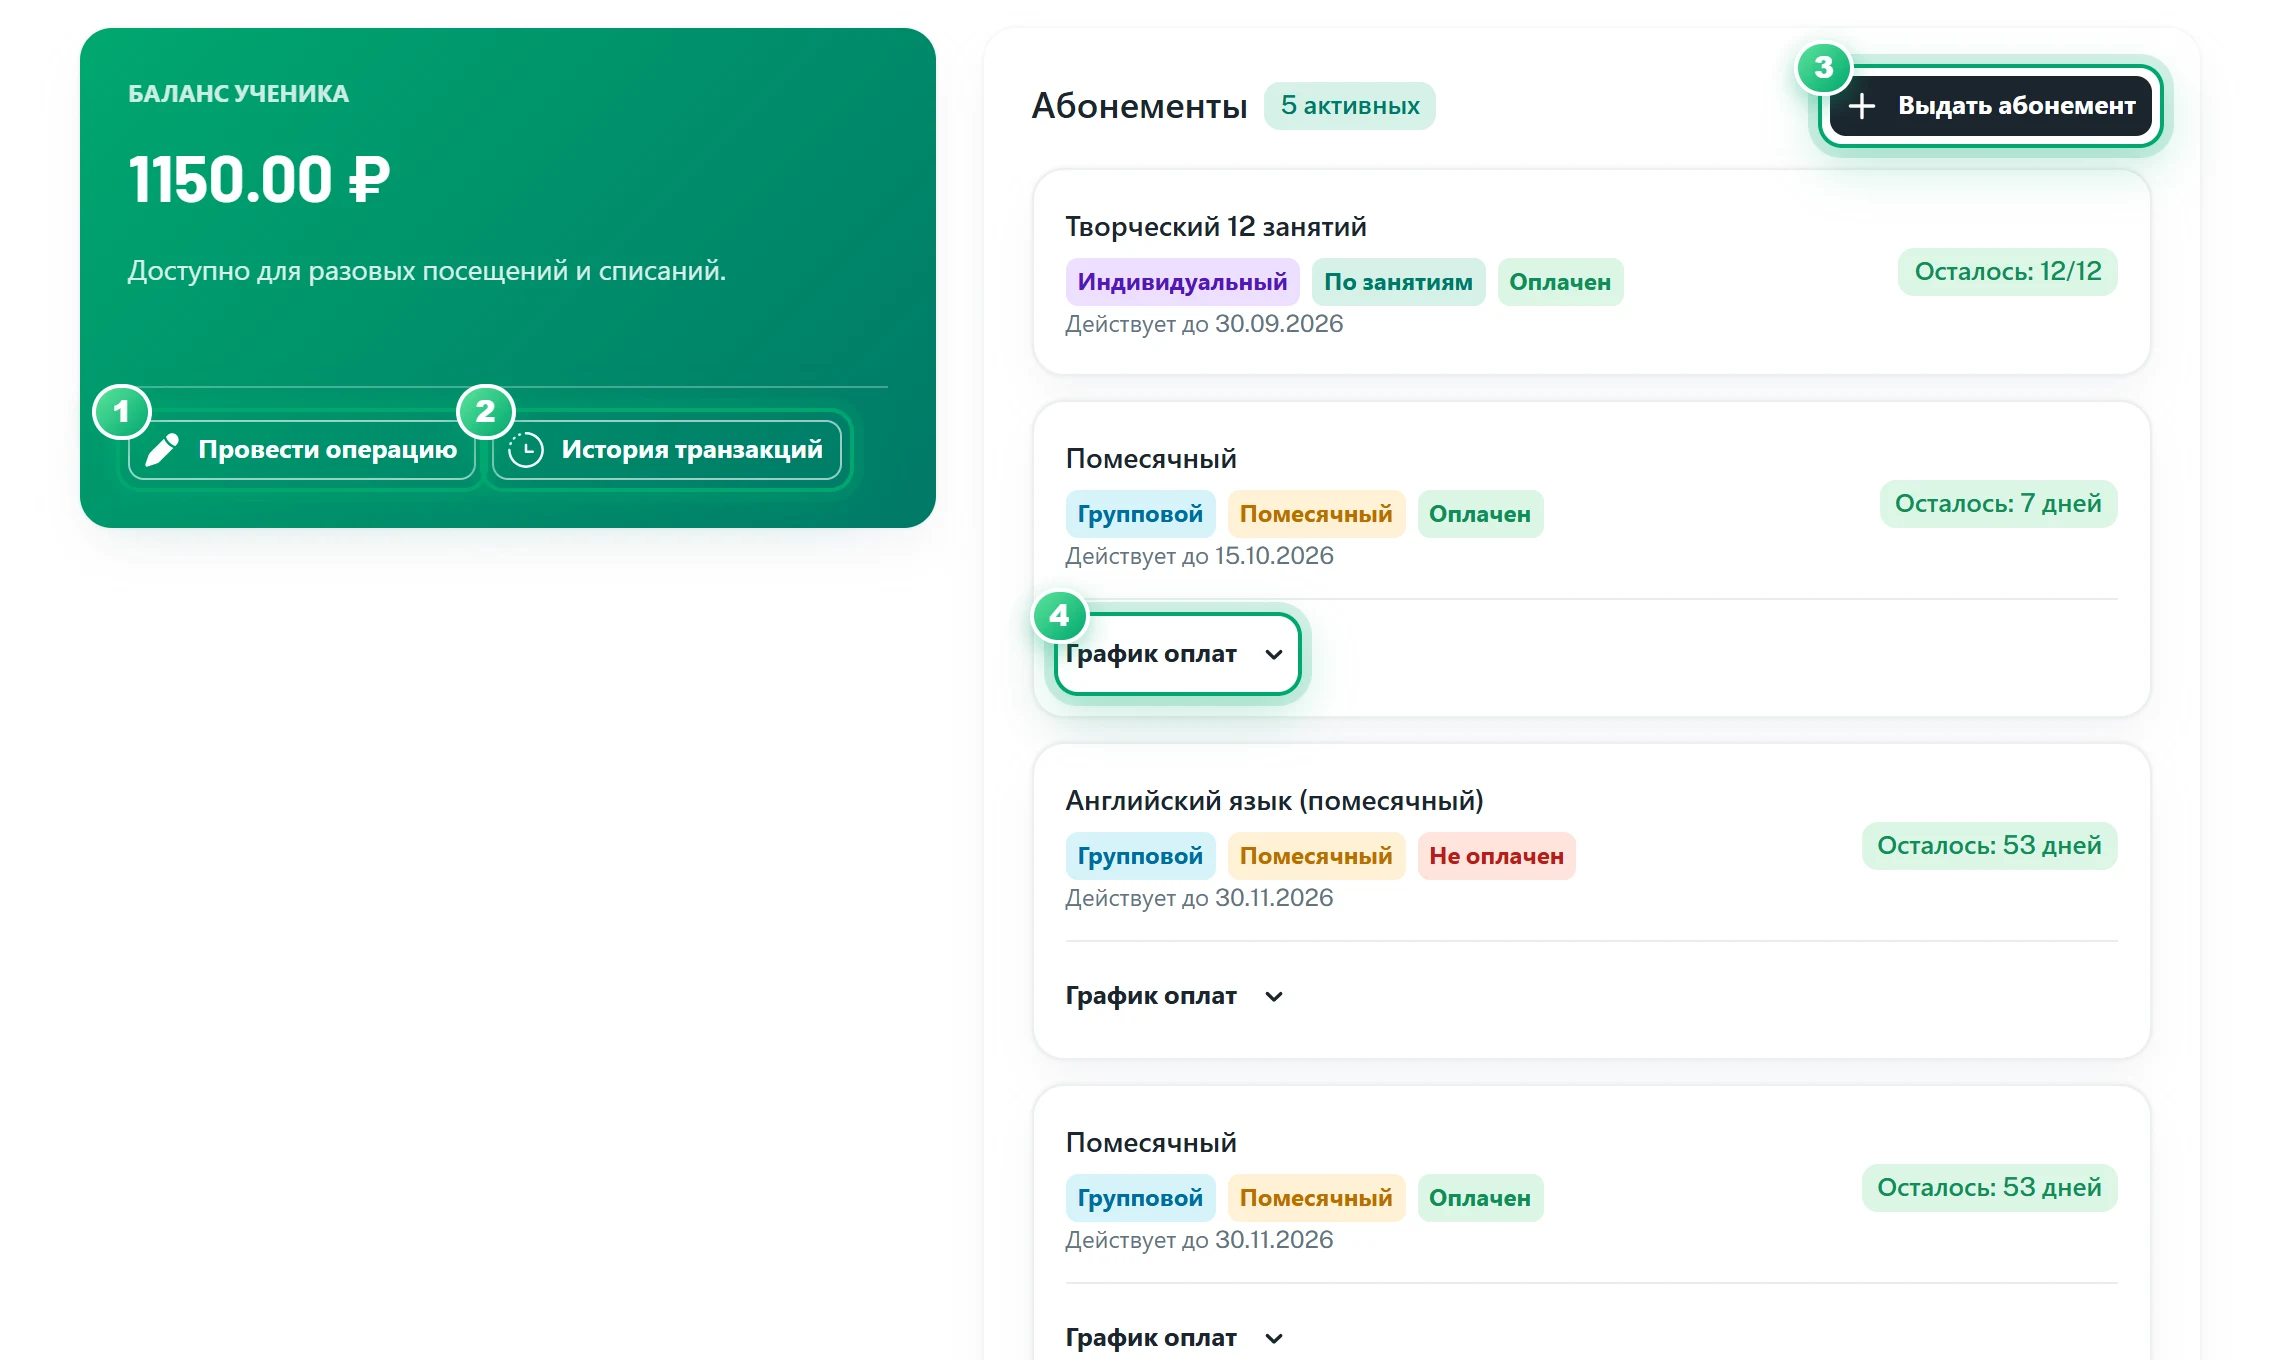The height and width of the screenshot is (1360, 2280).
Task: Expand График оплат for Английский язык (помесячный)
Action: point(1176,996)
